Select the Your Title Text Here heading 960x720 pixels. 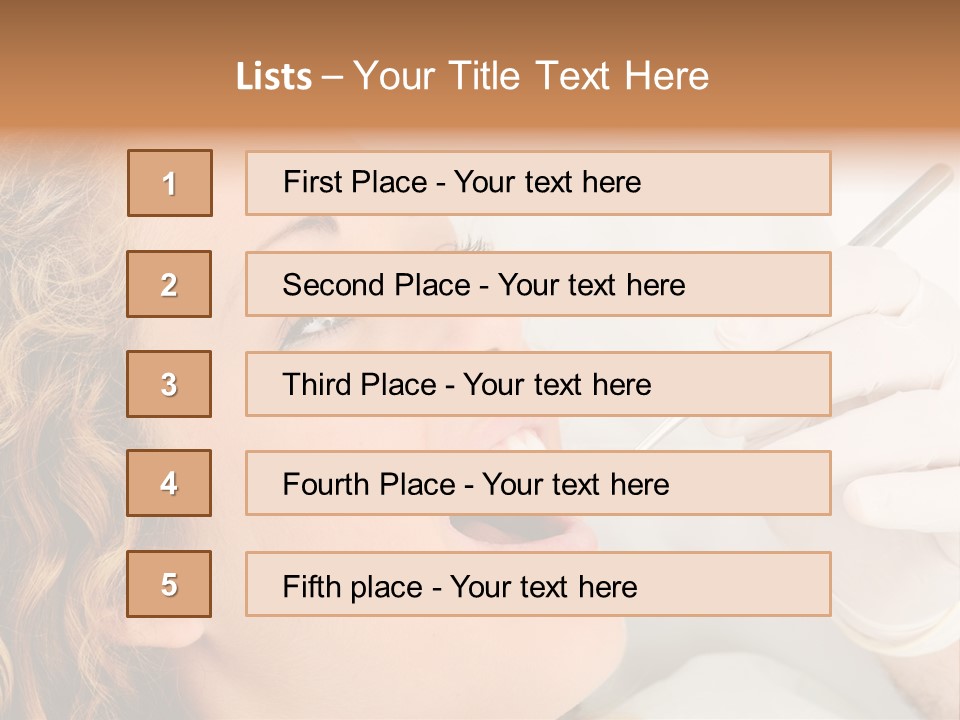(x=531, y=76)
